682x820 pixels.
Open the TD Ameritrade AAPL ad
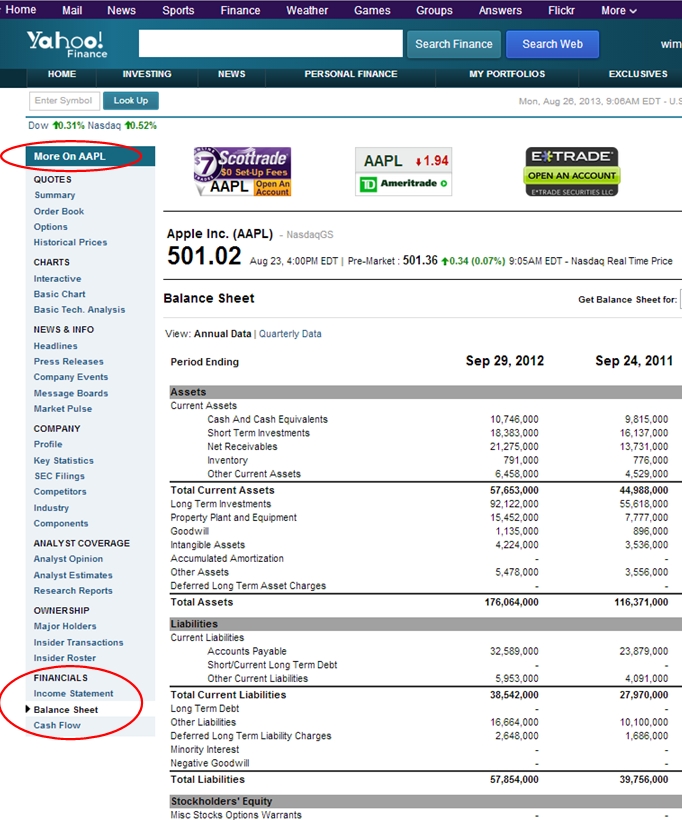point(403,172)
